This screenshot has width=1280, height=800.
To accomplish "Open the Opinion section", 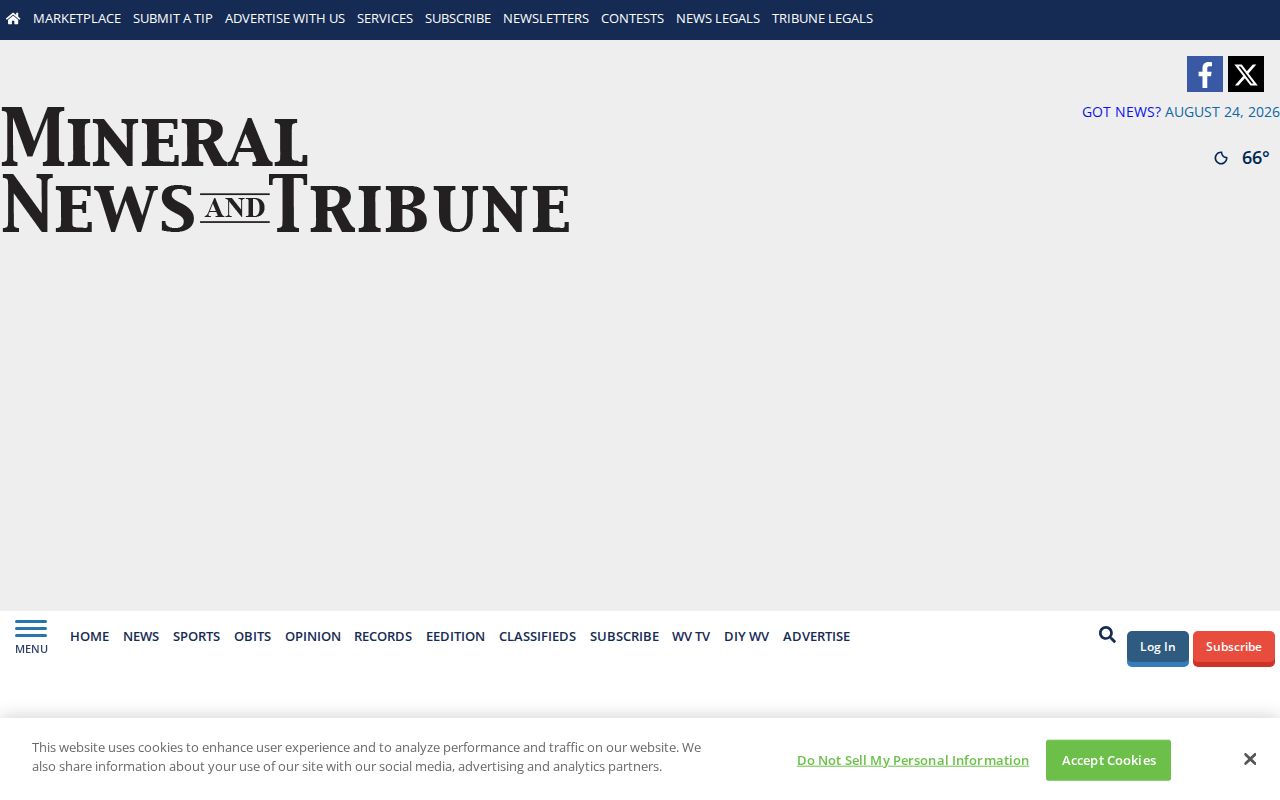I will click(x=313, y=636).
